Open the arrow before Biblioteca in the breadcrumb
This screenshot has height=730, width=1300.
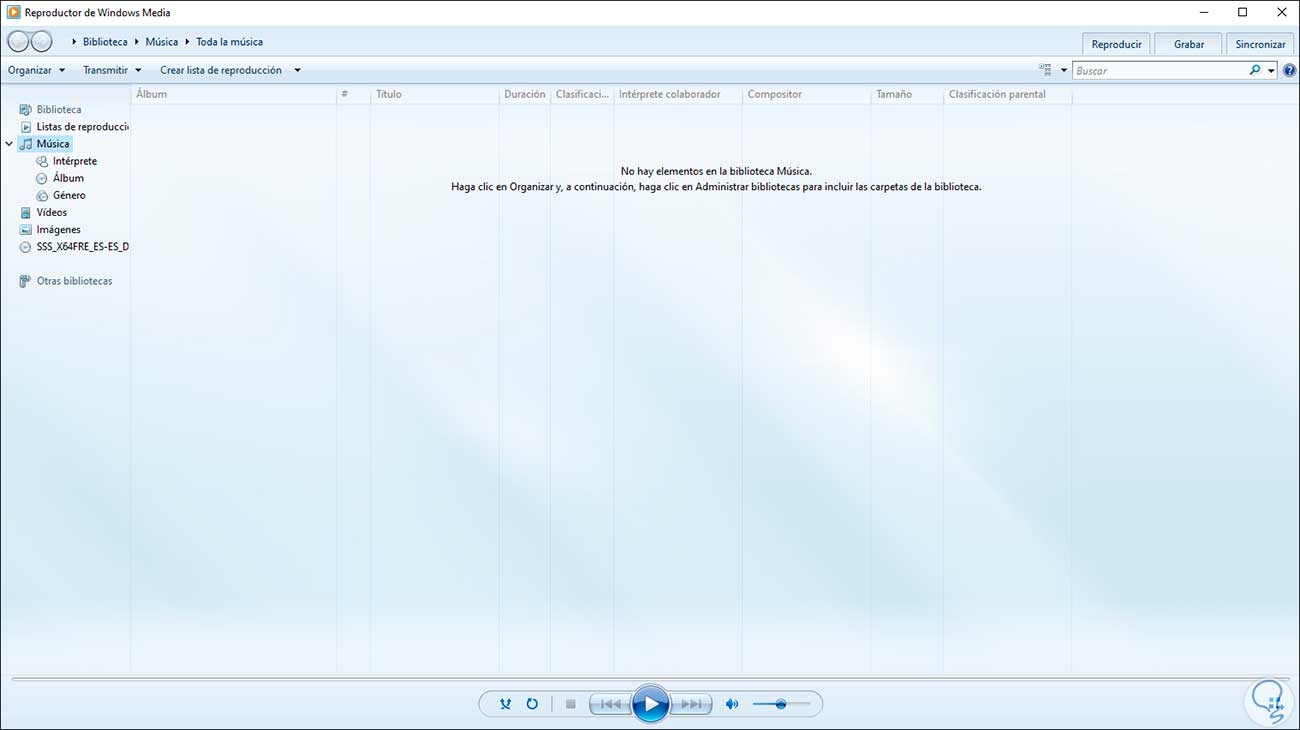(x=74, y=42)
